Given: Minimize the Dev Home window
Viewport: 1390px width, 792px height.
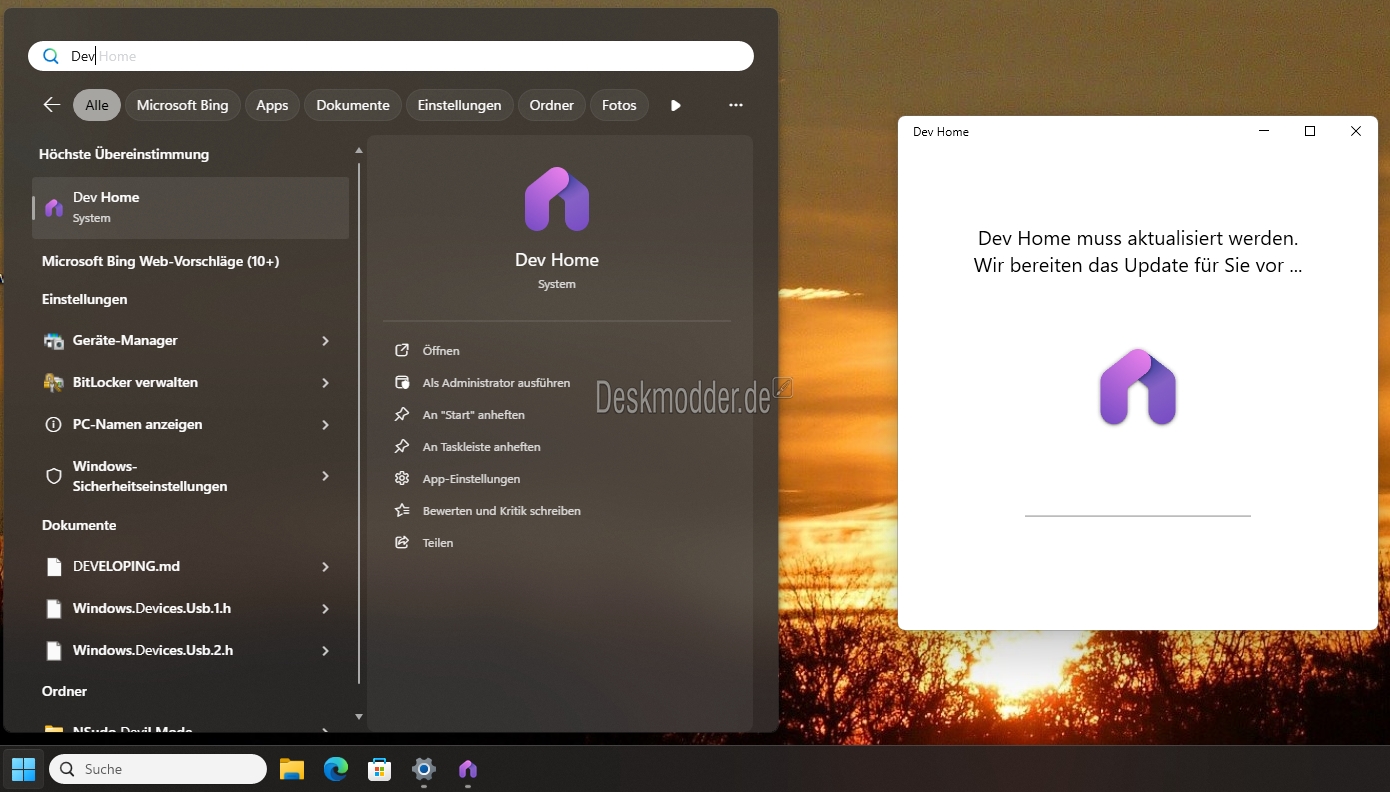Looking at the screenshot, I should 1264,131.
